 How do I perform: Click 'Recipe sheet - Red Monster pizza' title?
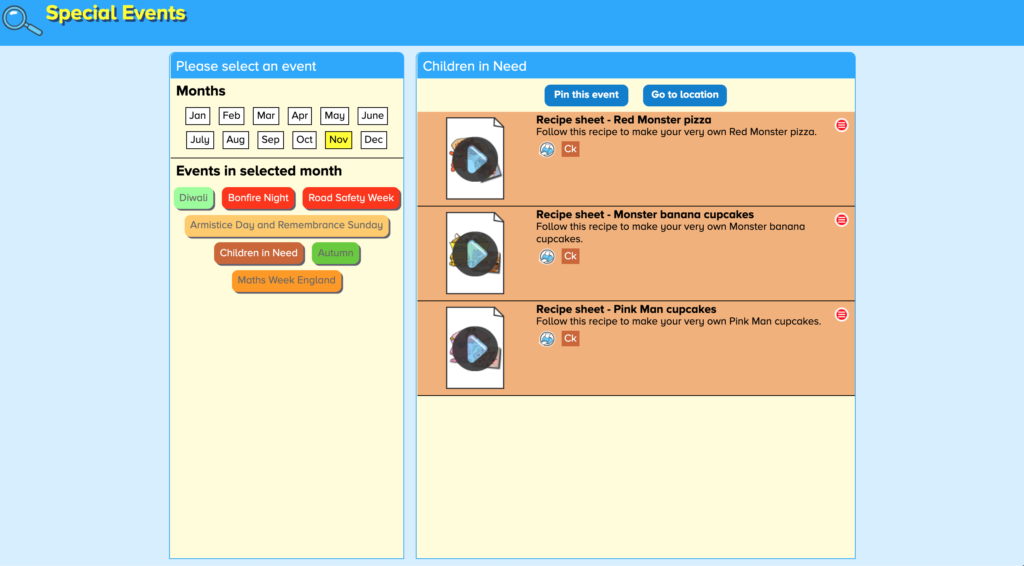(x=624, y=119)
